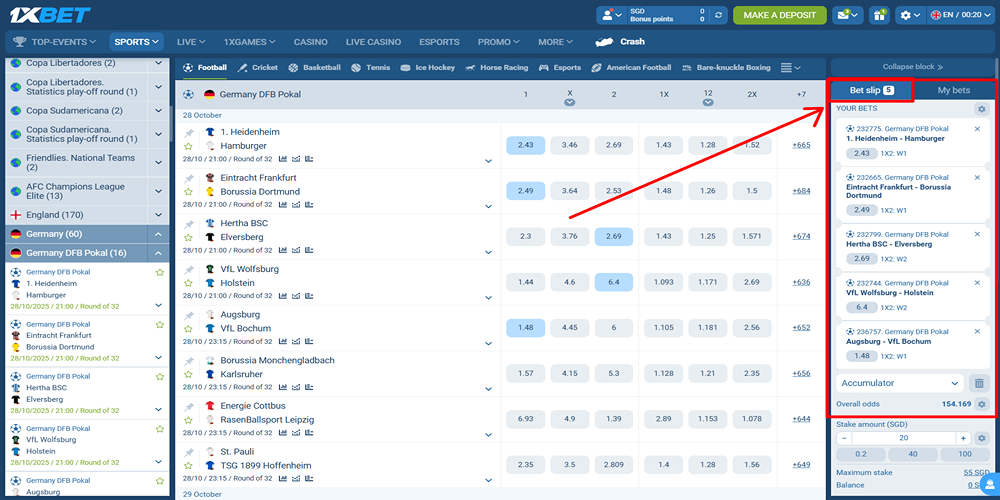Open the language and time dropdown
The image size is (1000, 500).
click(x=956, y=15)
